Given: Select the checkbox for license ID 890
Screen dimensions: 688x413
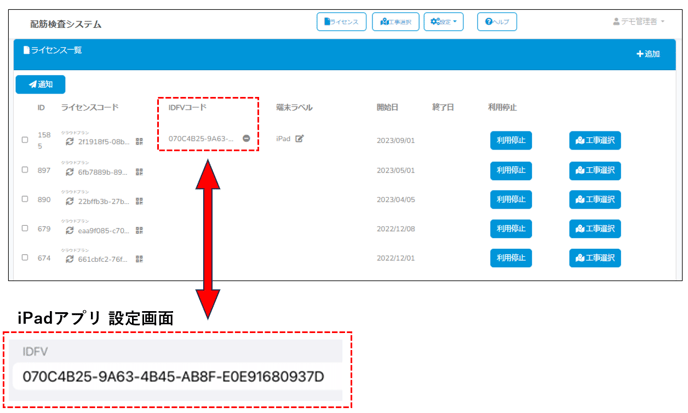Looking at the screenshot, I should point(25,199).
